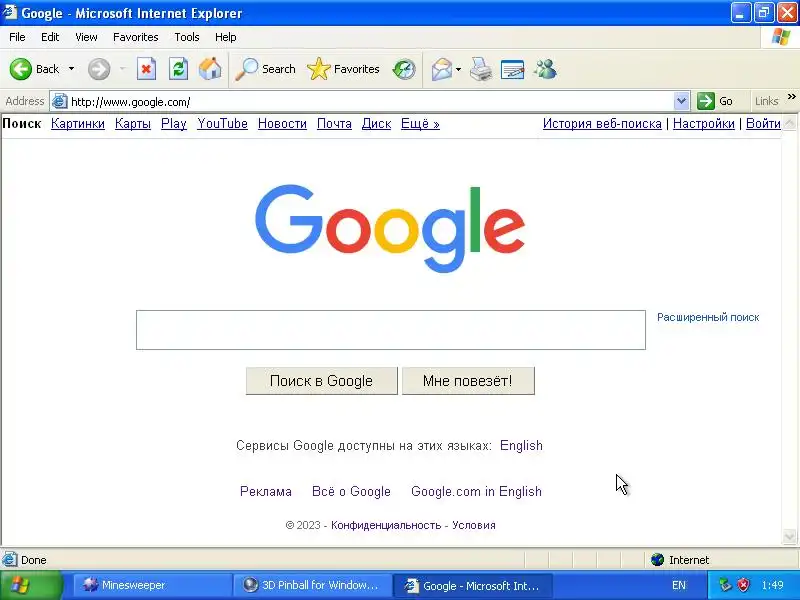Open the Настройки link
The image size is (800, 600).
[x=704, y=123]
